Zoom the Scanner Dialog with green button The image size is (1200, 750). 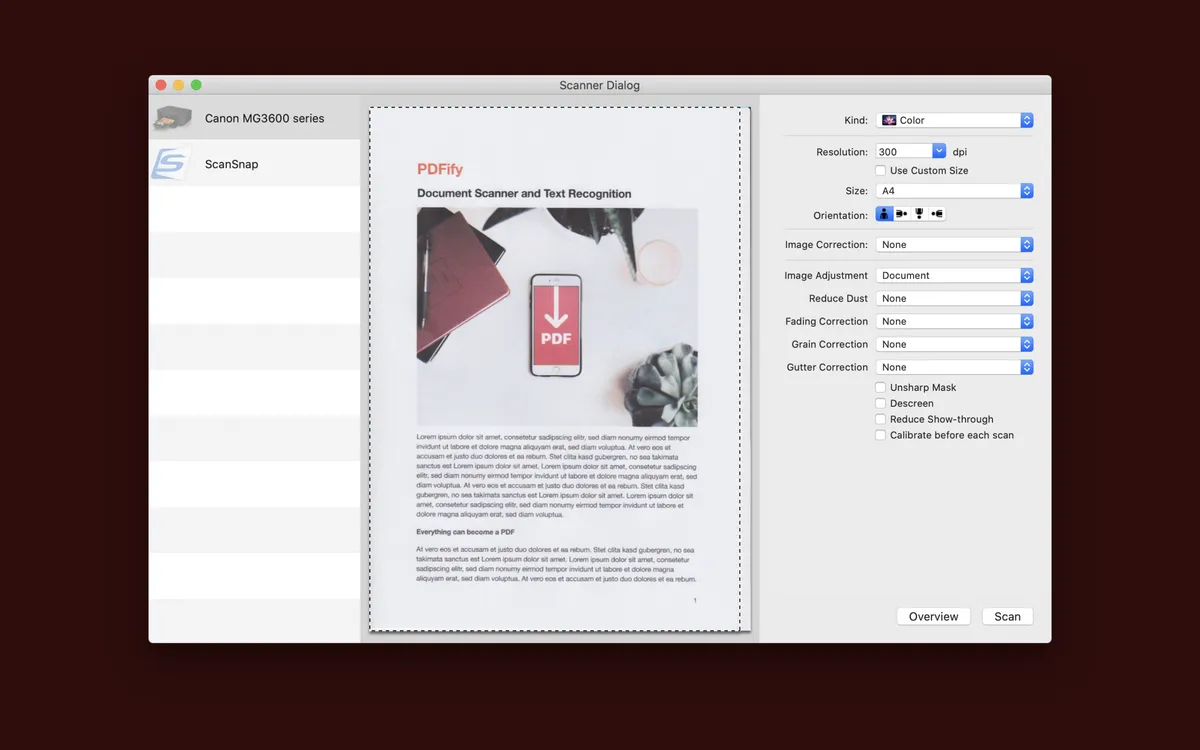click(196, 85)
